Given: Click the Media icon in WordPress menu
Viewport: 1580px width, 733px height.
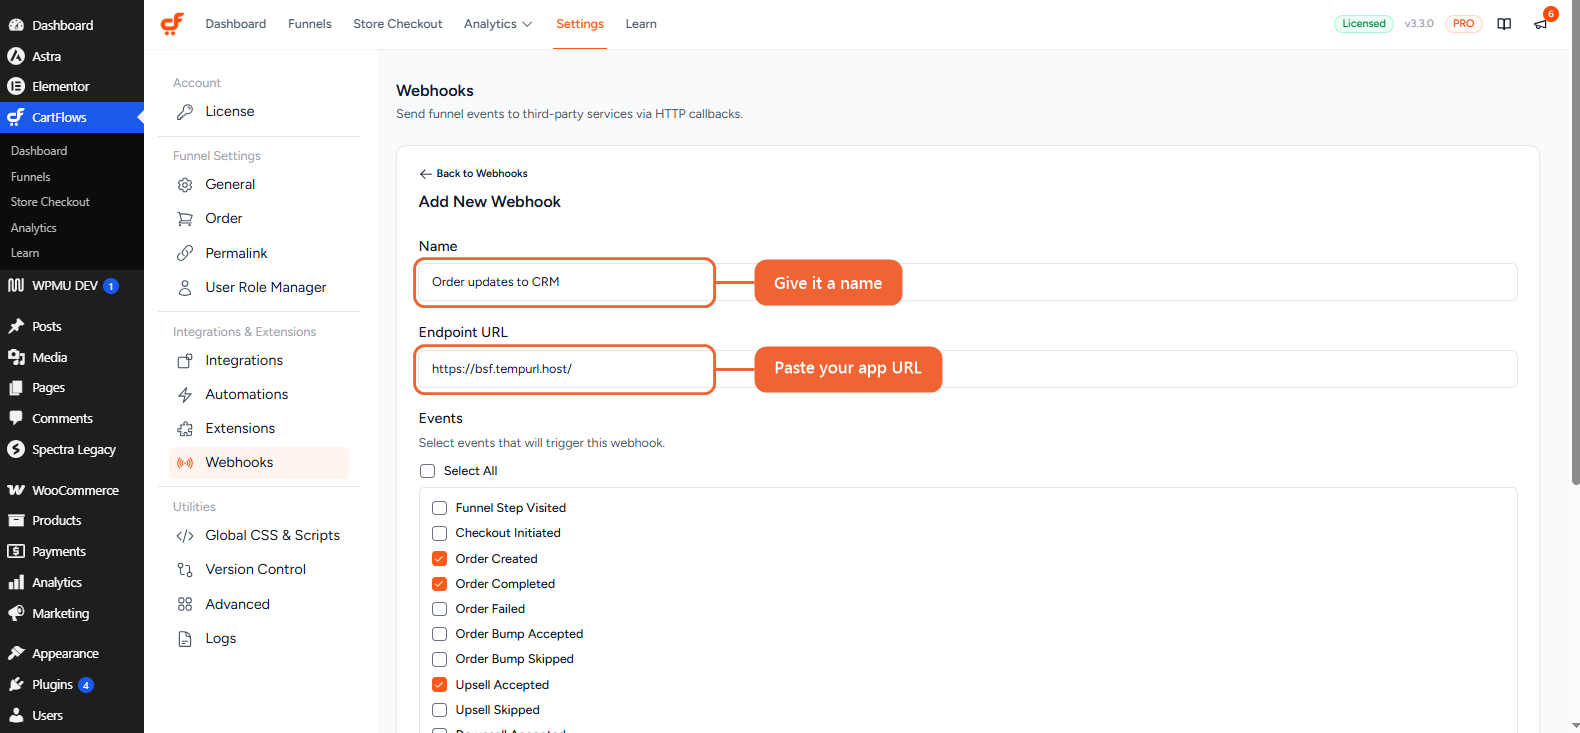Looking at the screenshot, I should [16, 357].
